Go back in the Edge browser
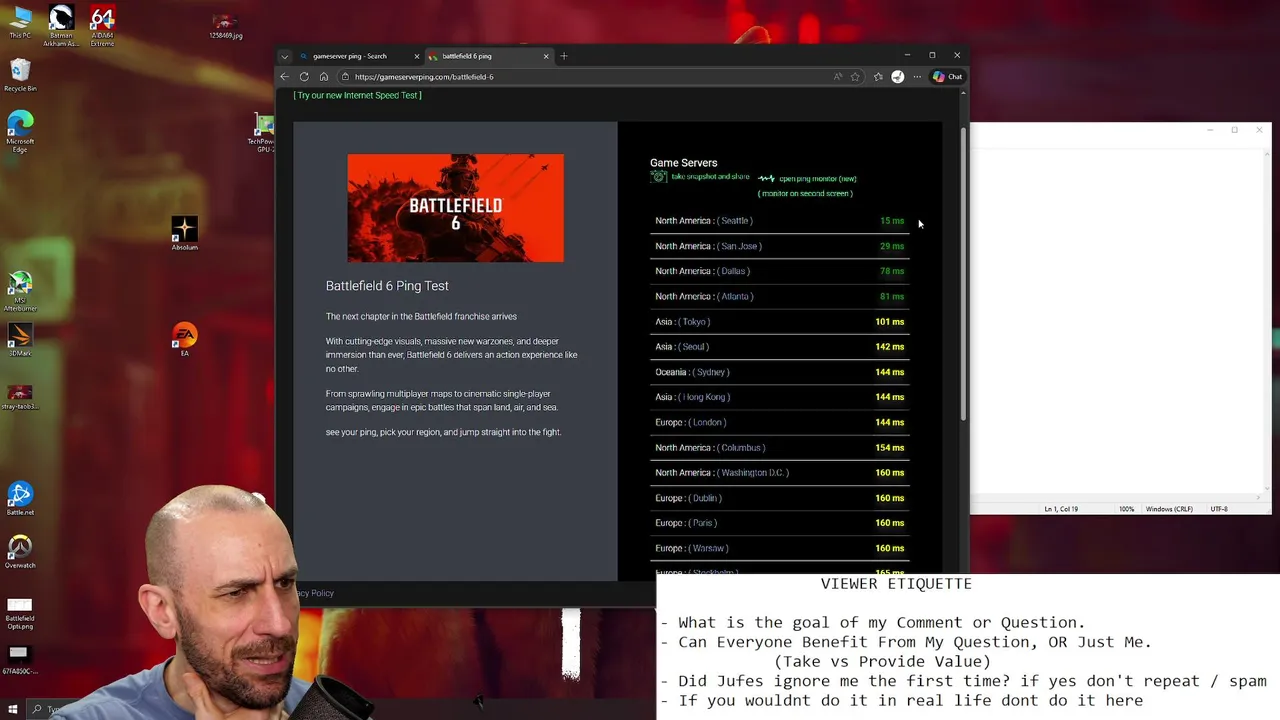This screenshot has height=720, width=1280. [284, 77]
